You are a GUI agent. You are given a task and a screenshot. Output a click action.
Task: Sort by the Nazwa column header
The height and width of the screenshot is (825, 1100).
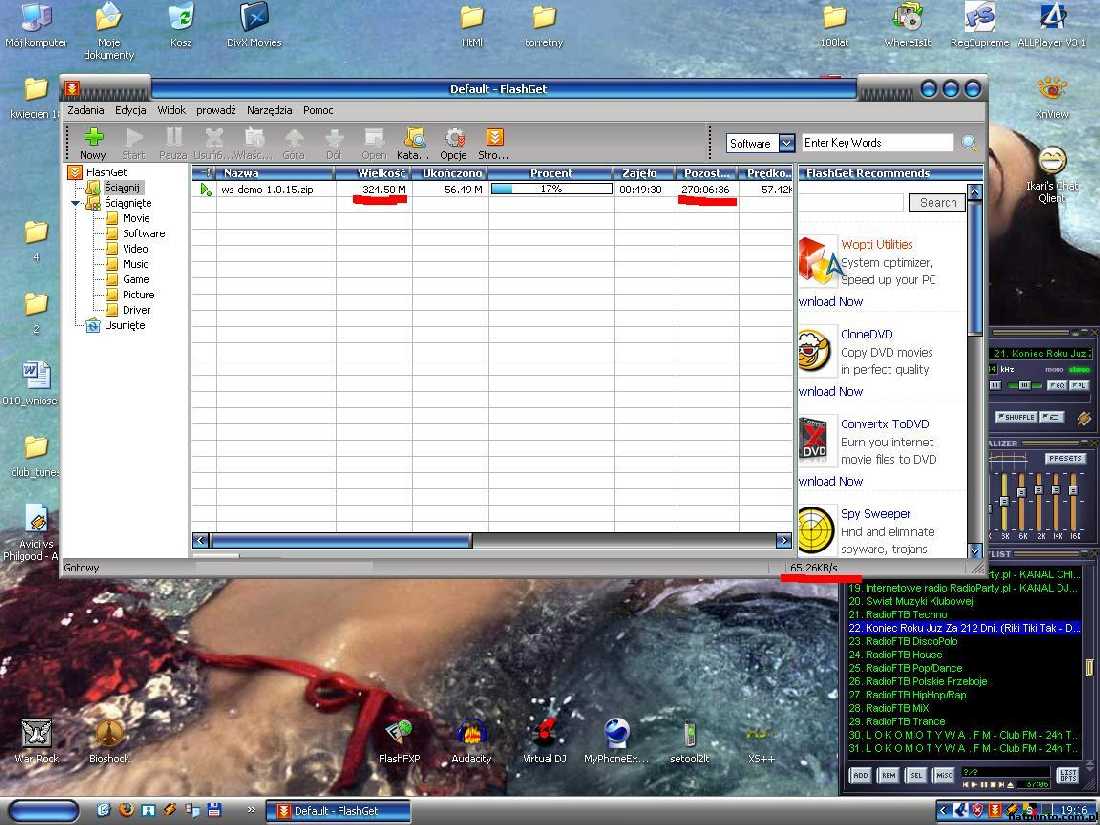tap(276, 173)
